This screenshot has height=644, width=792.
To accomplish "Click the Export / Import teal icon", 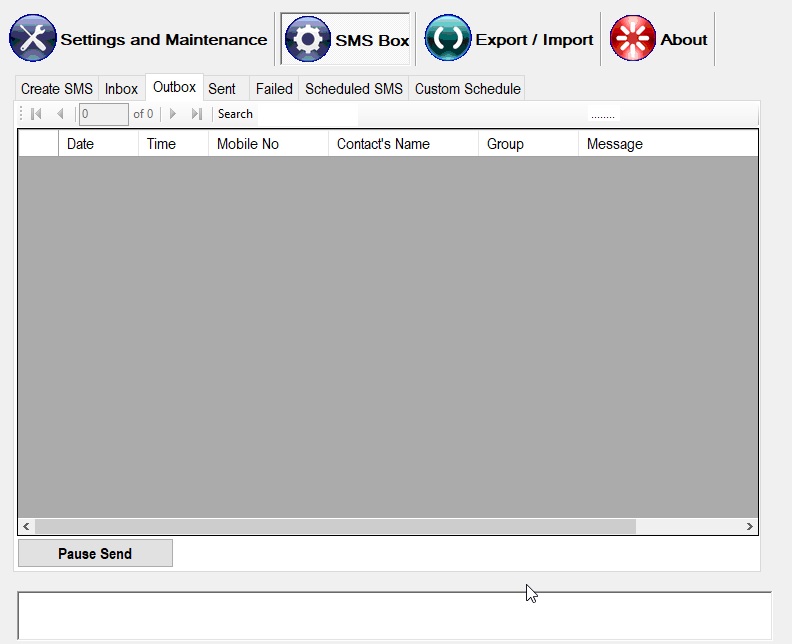I will pos(448,38).
